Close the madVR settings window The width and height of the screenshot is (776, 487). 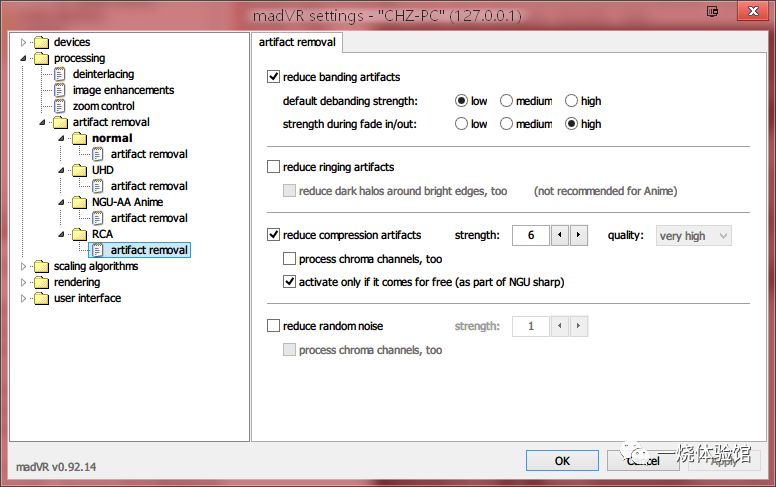753,11
